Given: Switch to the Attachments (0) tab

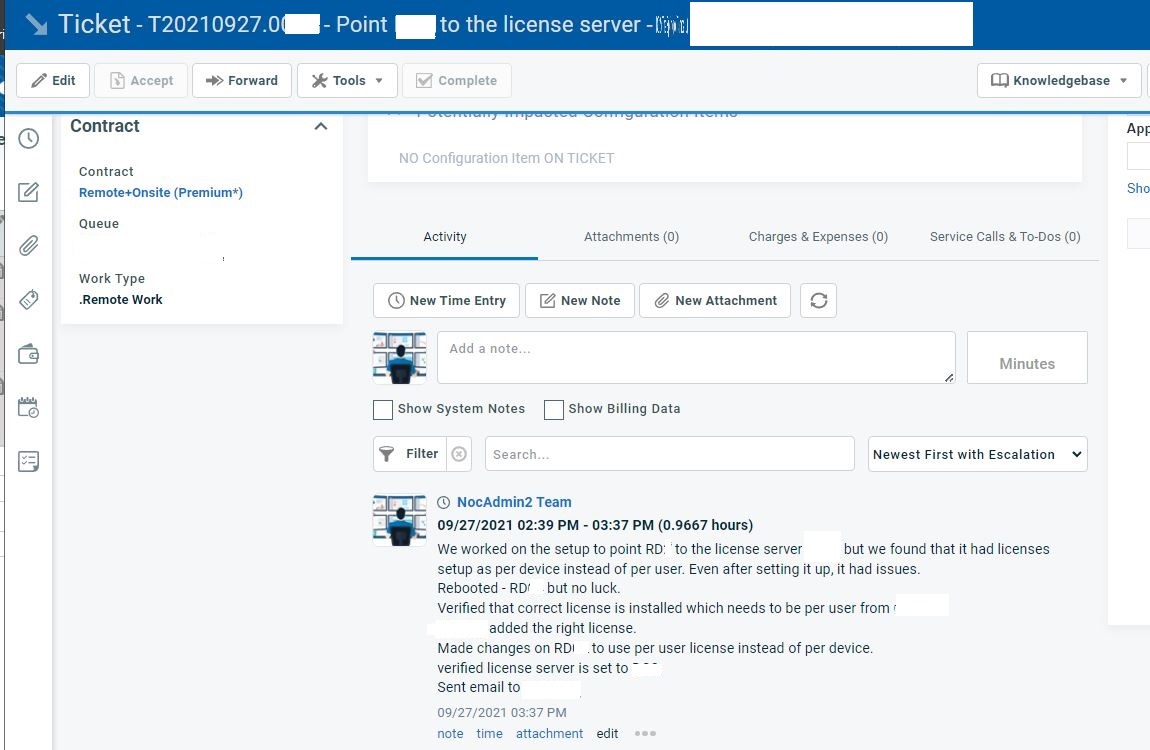Looking at the screenshot, I should tap(631, 237).
